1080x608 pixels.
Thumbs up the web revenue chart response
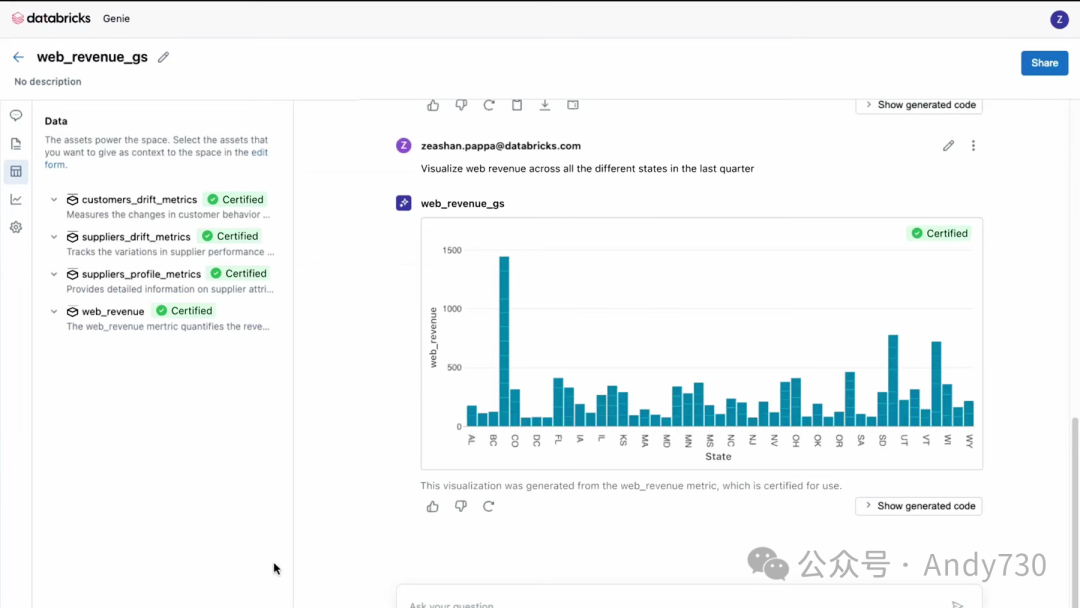coord(433,506)
